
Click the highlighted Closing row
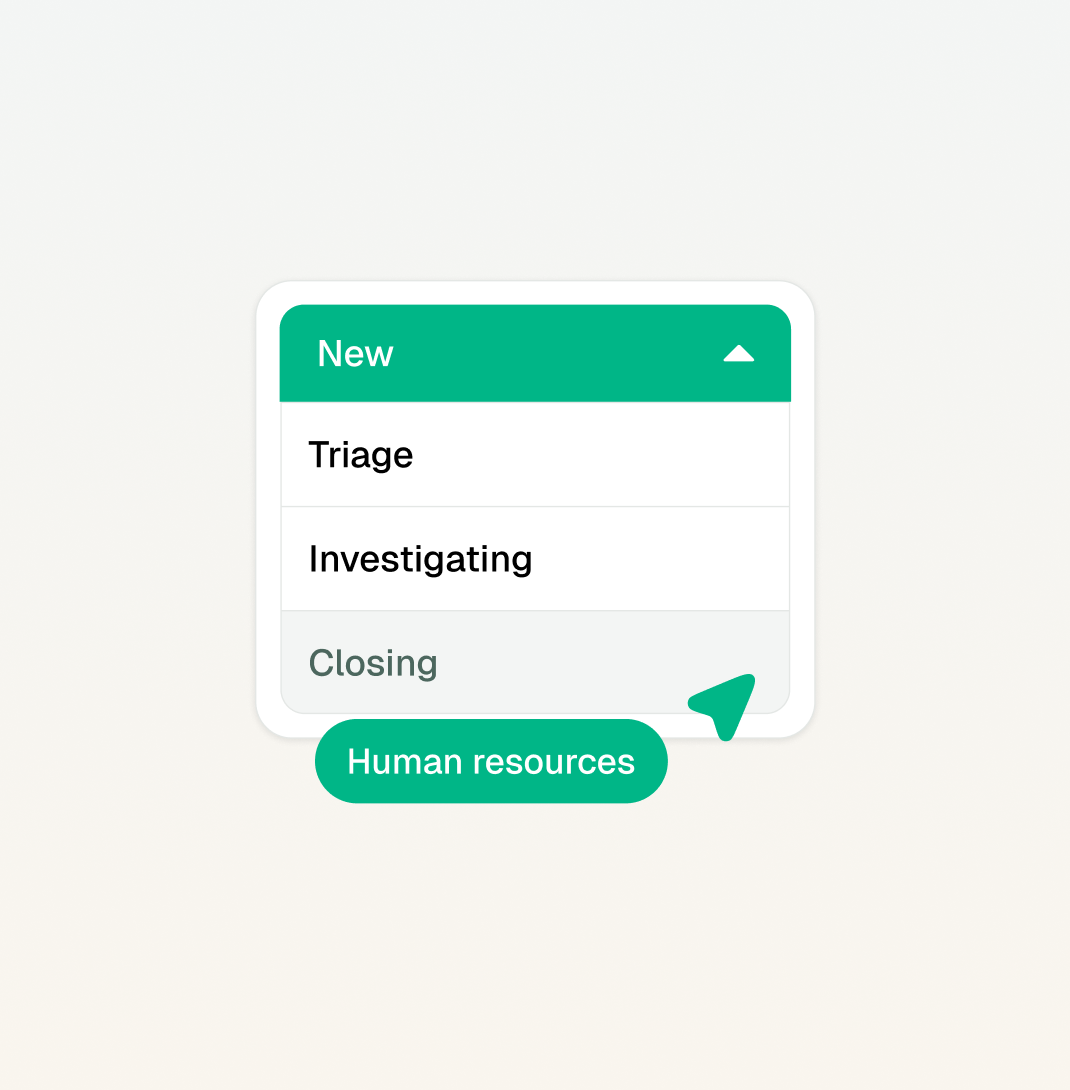tap(535, 662)
